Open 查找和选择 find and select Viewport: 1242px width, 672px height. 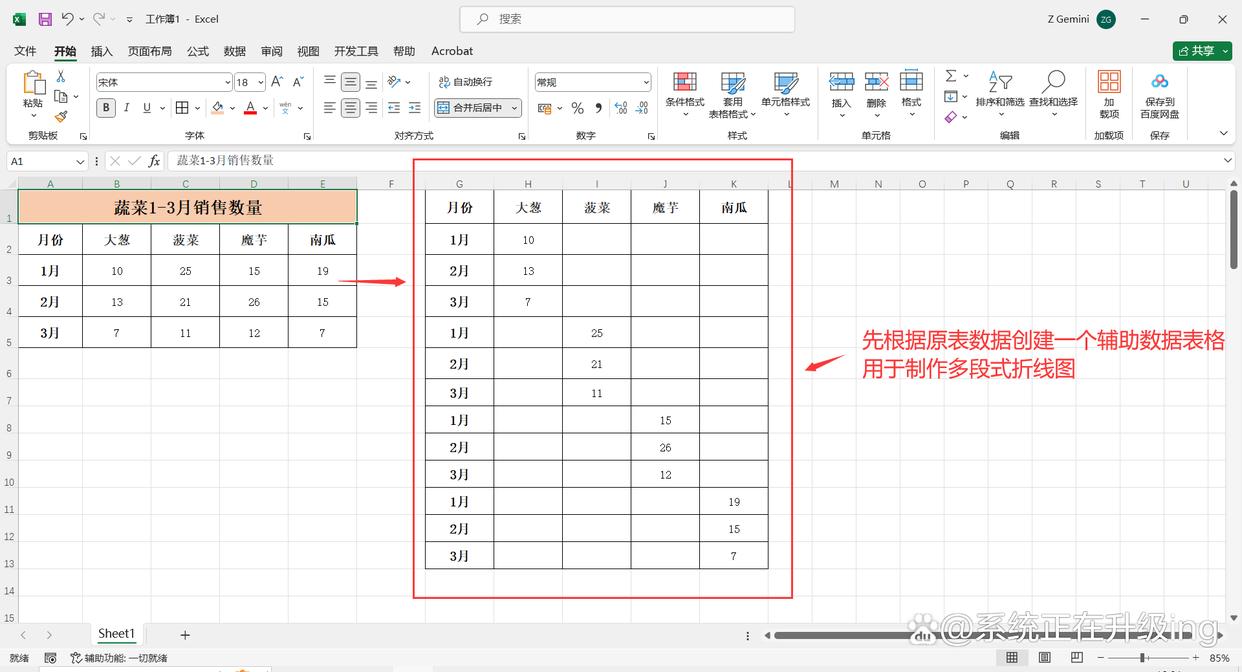1053,96
